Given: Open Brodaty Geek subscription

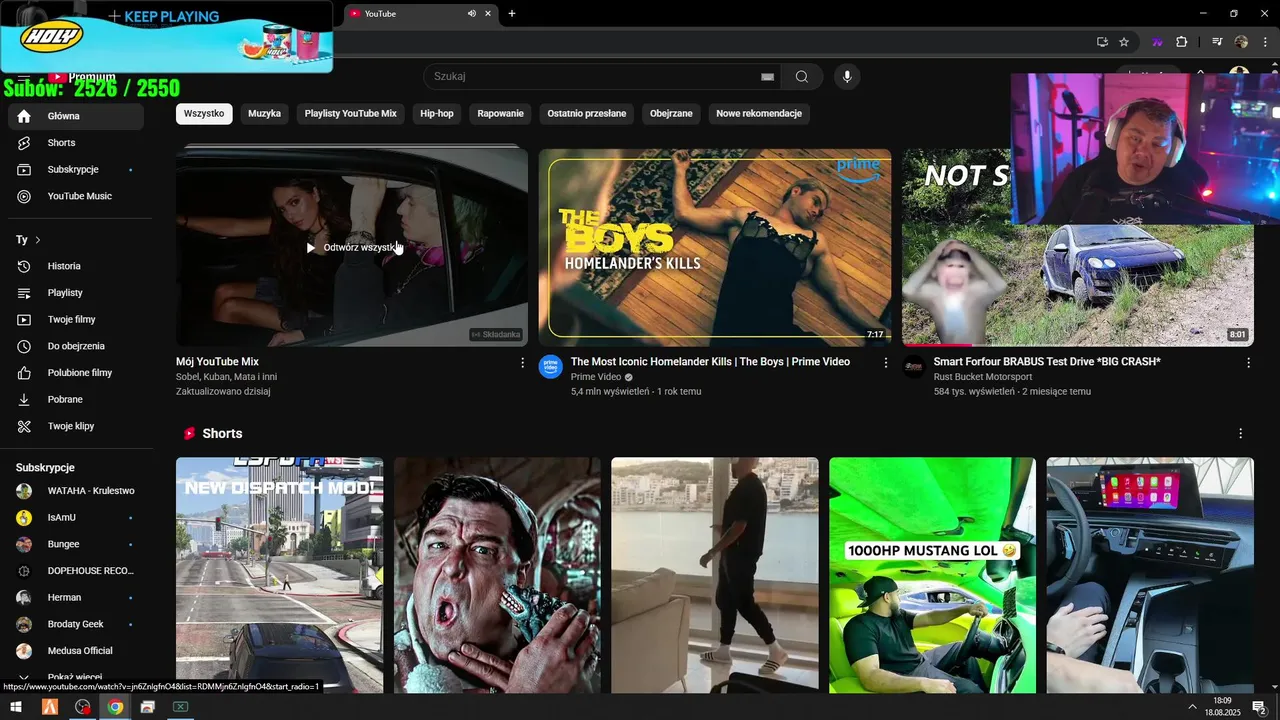Looking at the screenshot, I should point(76,624).
